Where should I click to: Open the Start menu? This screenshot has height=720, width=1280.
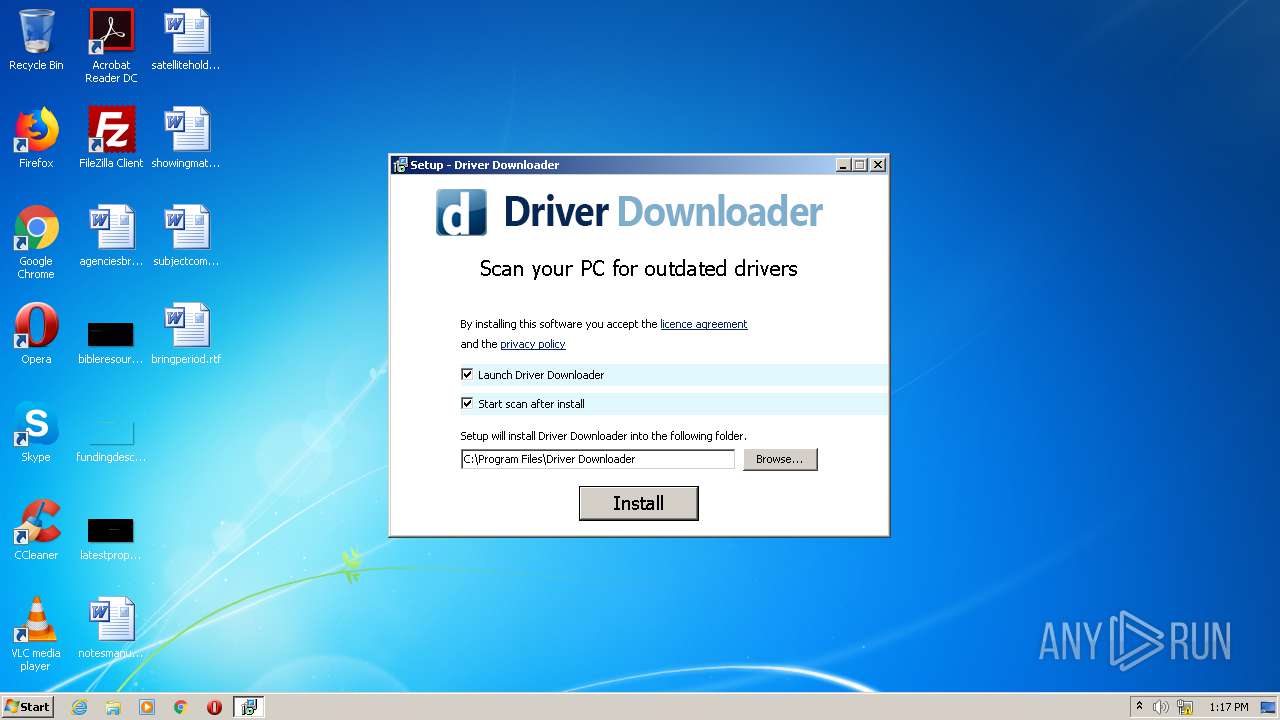coord(28,706)
